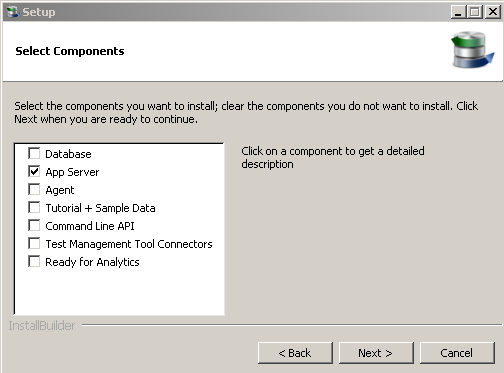Check the Command Line API box
This screenshot has height=373, width=504.
click(34, 225)
